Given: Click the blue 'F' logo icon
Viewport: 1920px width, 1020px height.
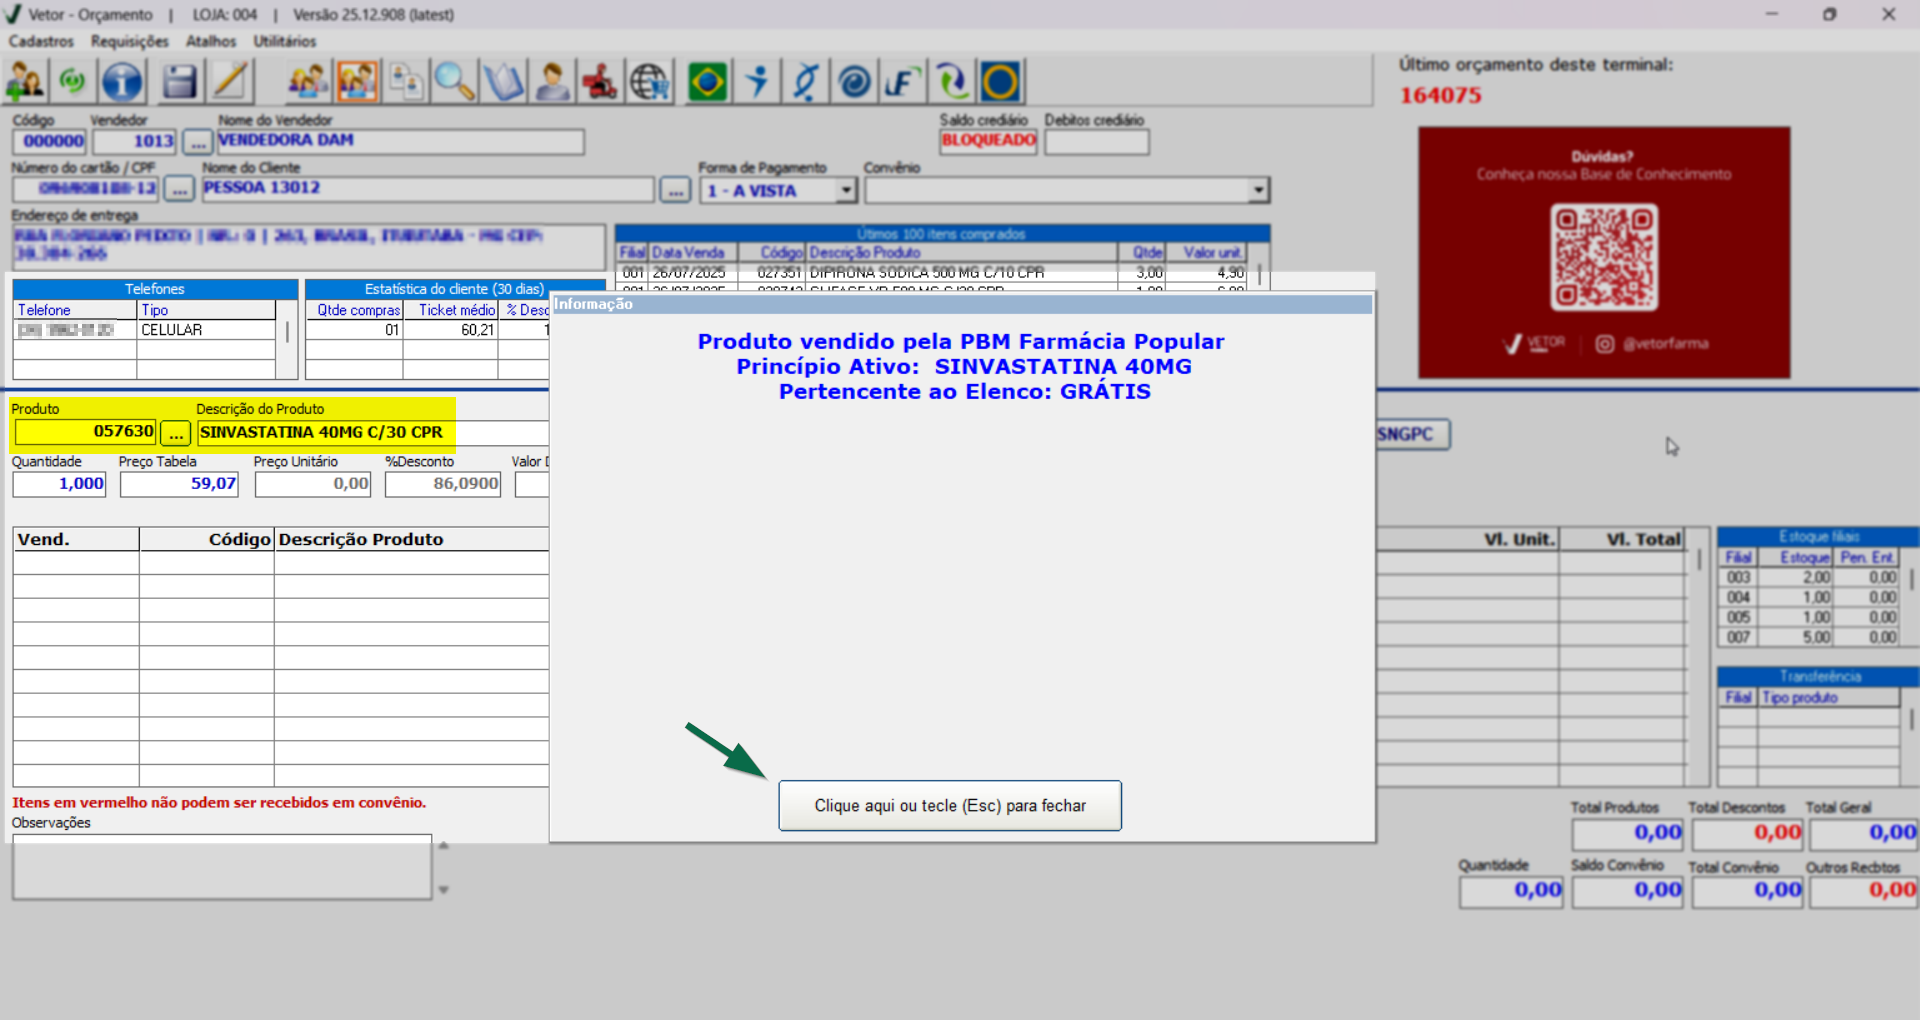Looking at the screenshot, I should (902, 82).
